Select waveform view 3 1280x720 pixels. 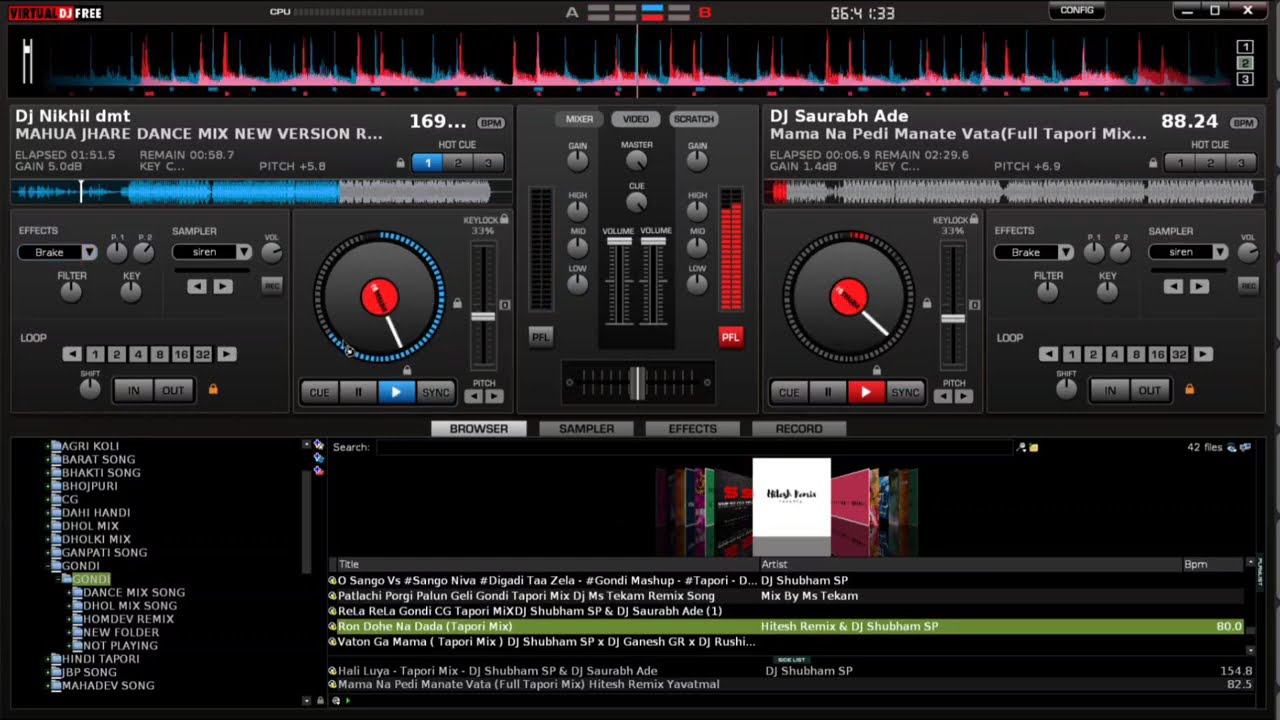click(x=1245, y=79)
